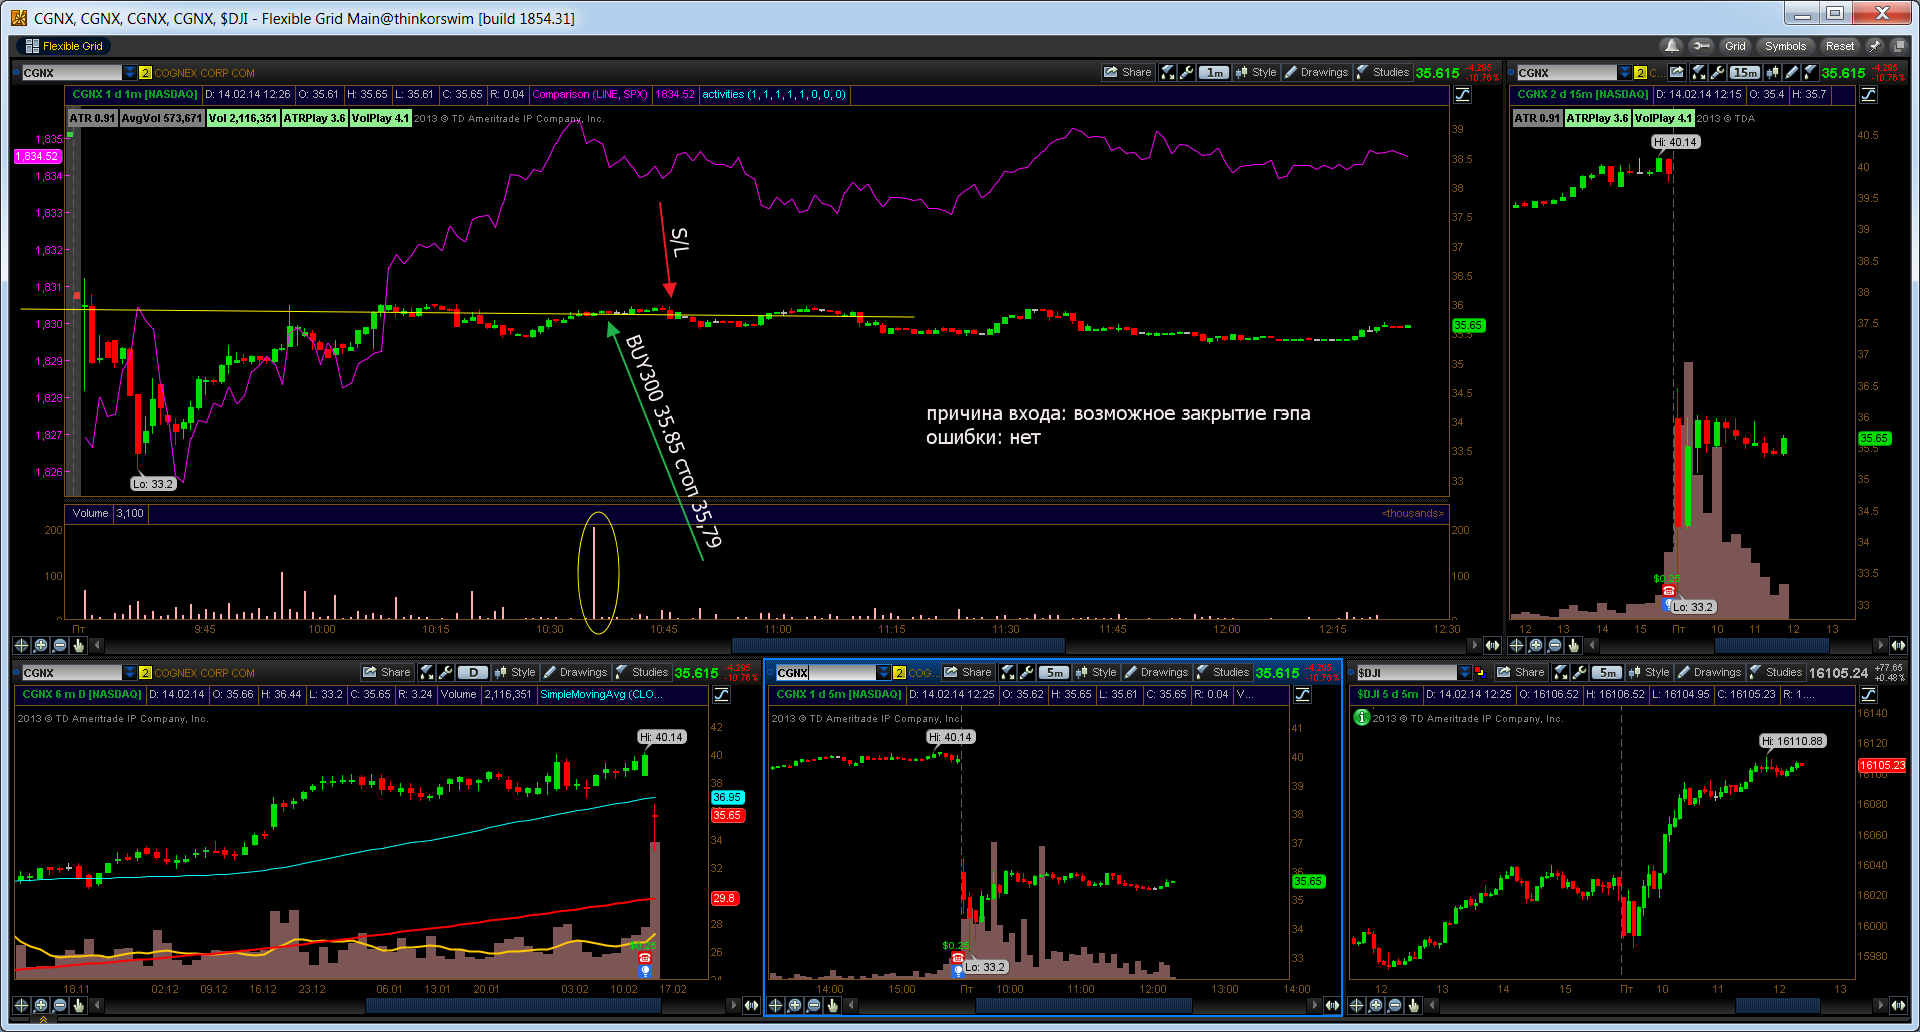Click studies flask icon in 15m chart toolbar

(x=1810, y=72)
